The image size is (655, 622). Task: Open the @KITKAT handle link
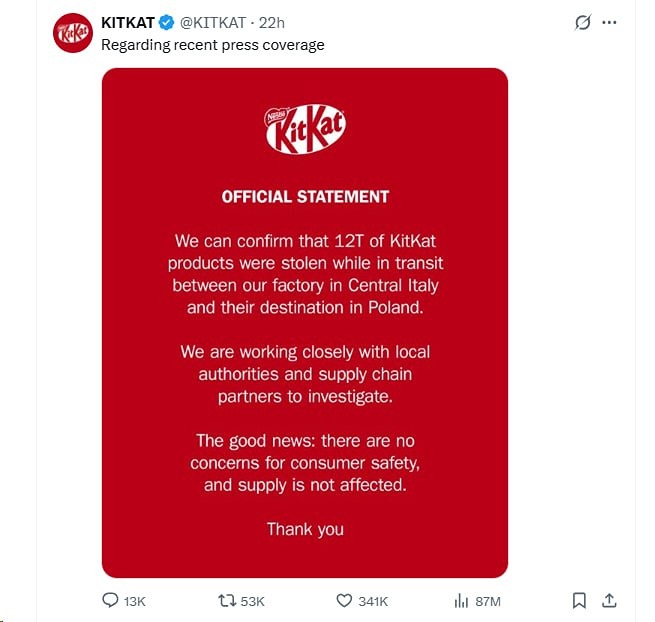[x=215, y=22]
